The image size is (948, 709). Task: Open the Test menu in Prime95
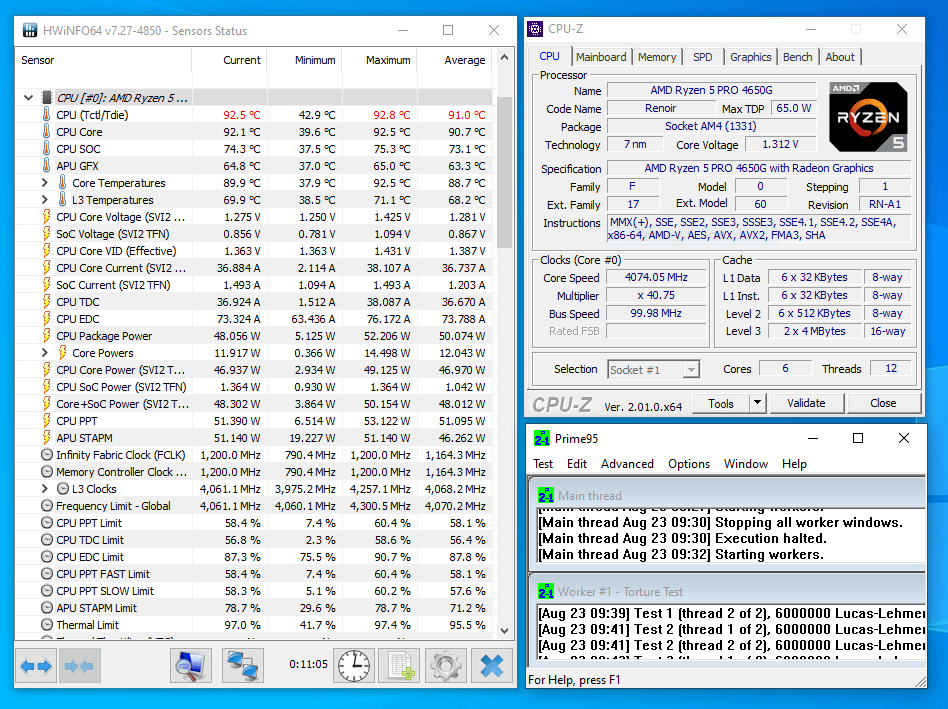click(543, 464)
